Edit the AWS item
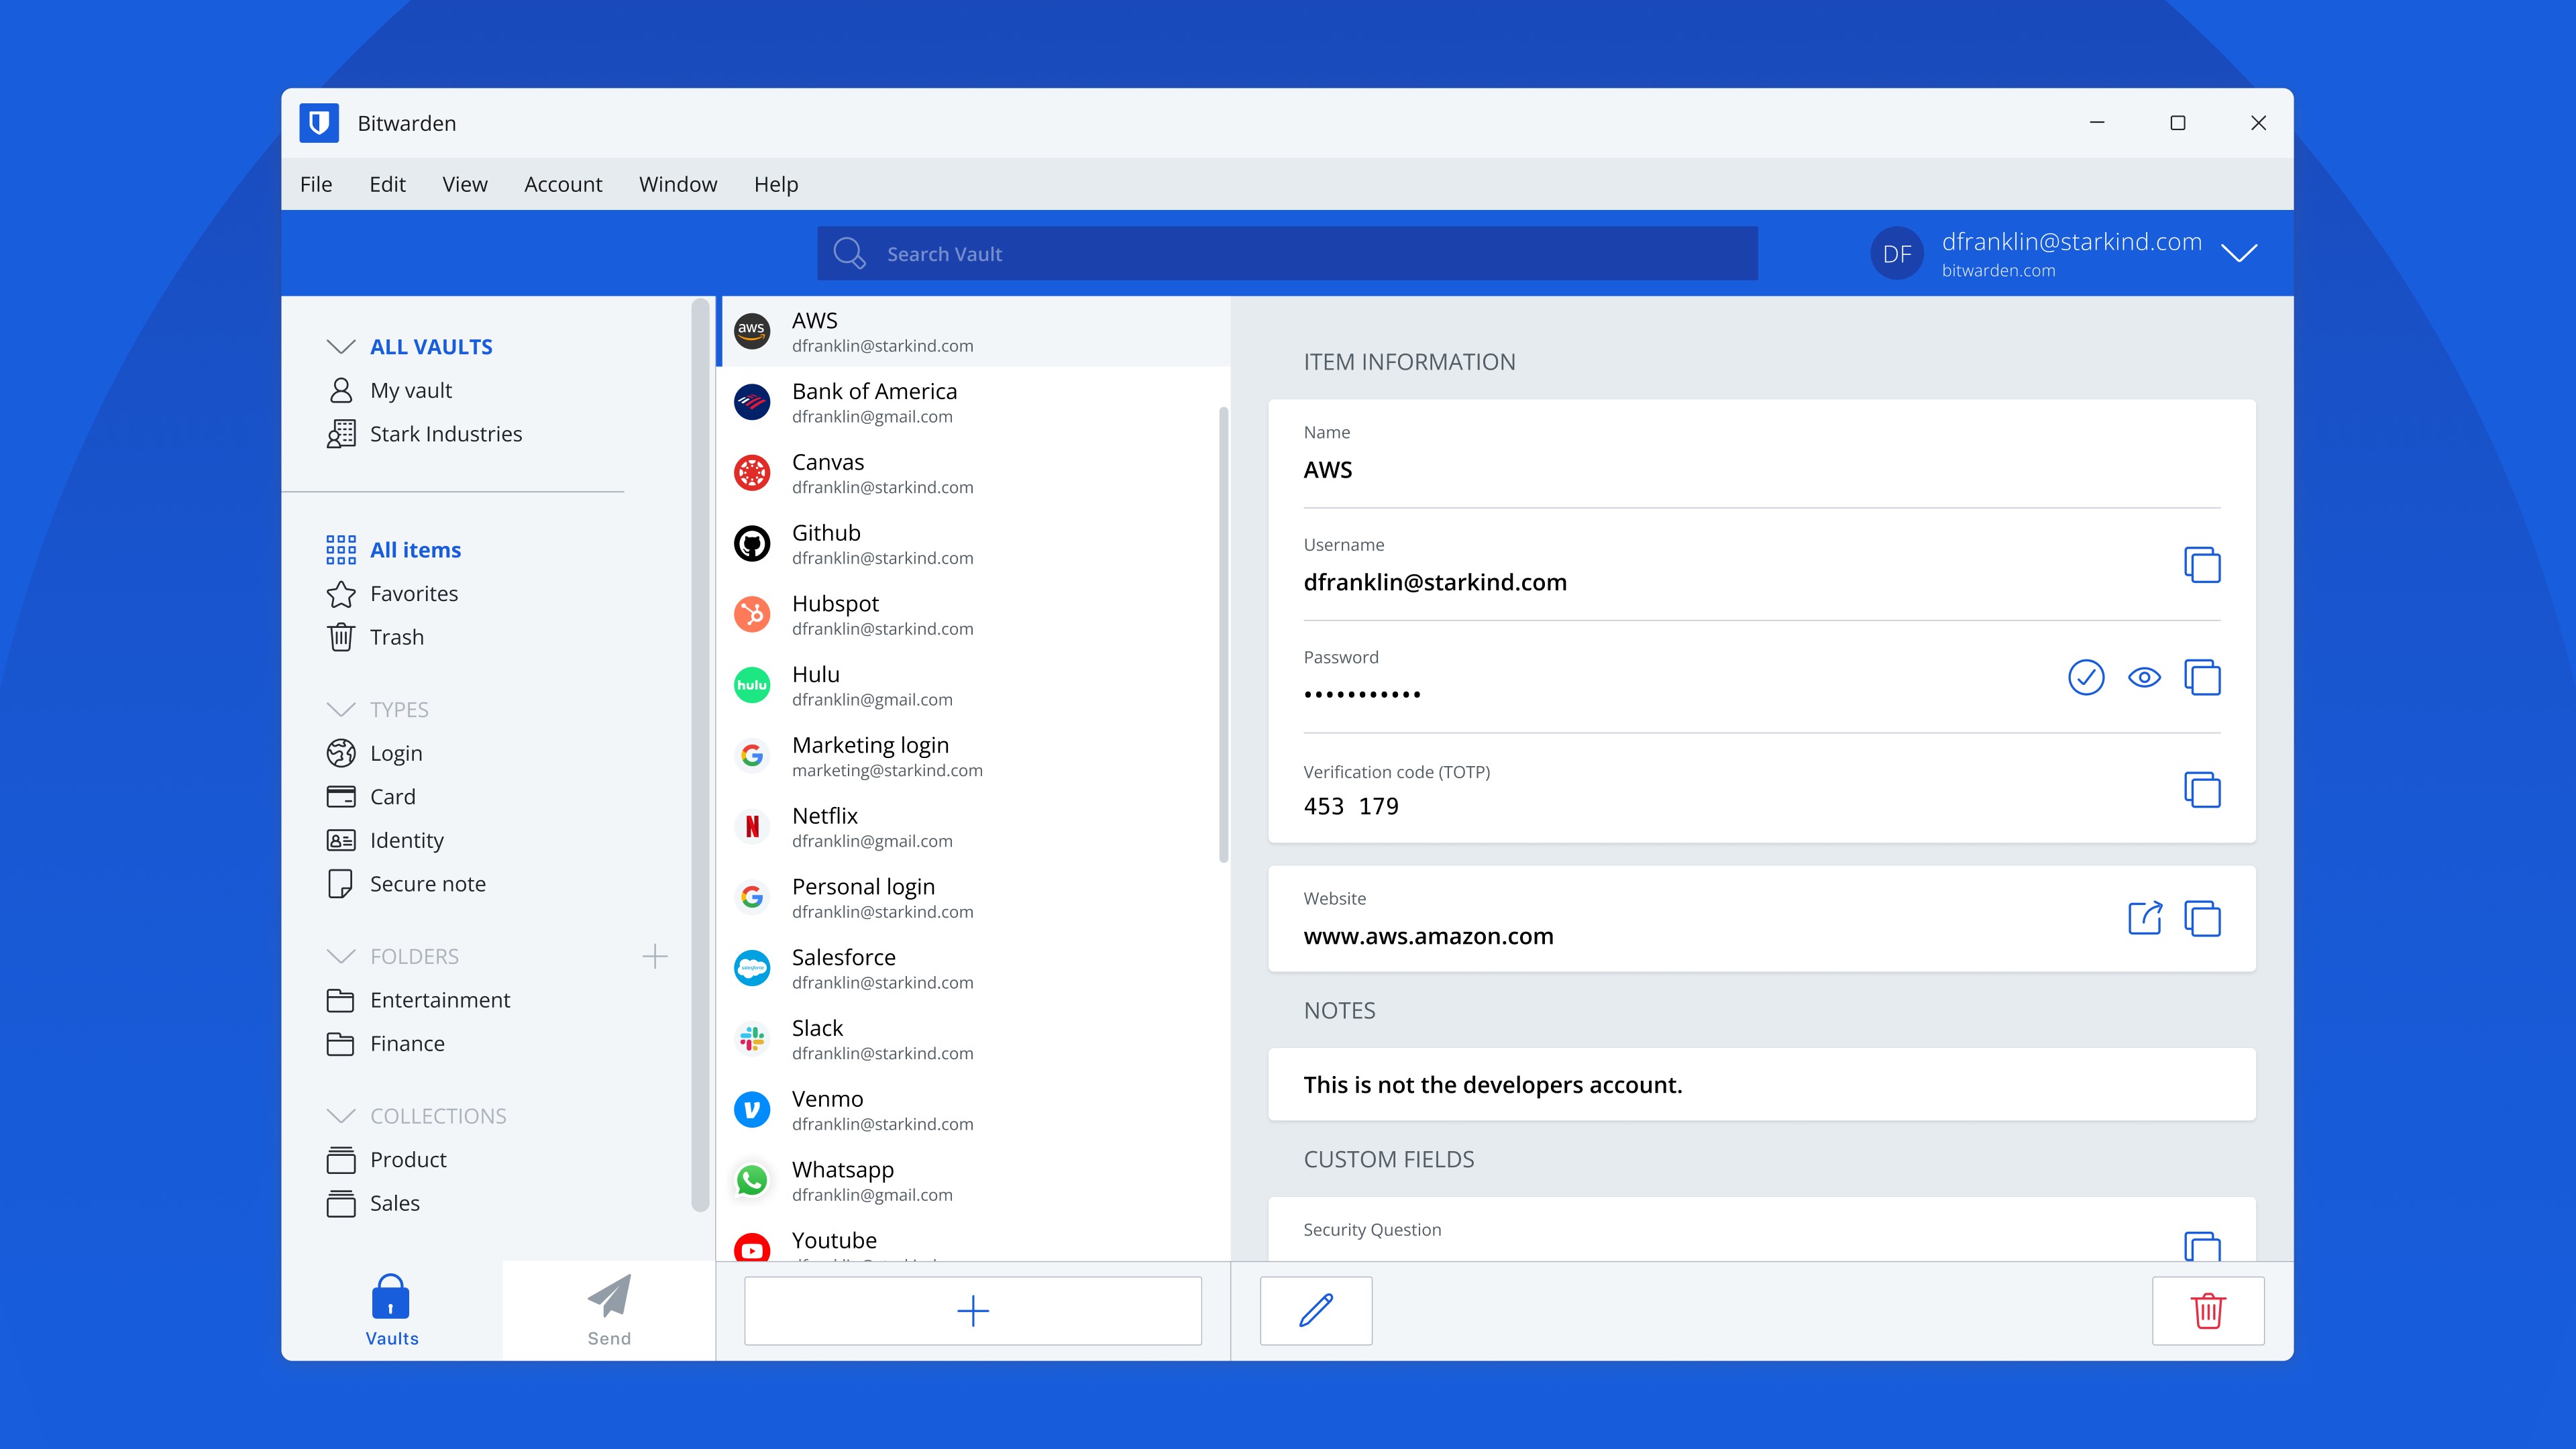 [x=1316, y=1310]
